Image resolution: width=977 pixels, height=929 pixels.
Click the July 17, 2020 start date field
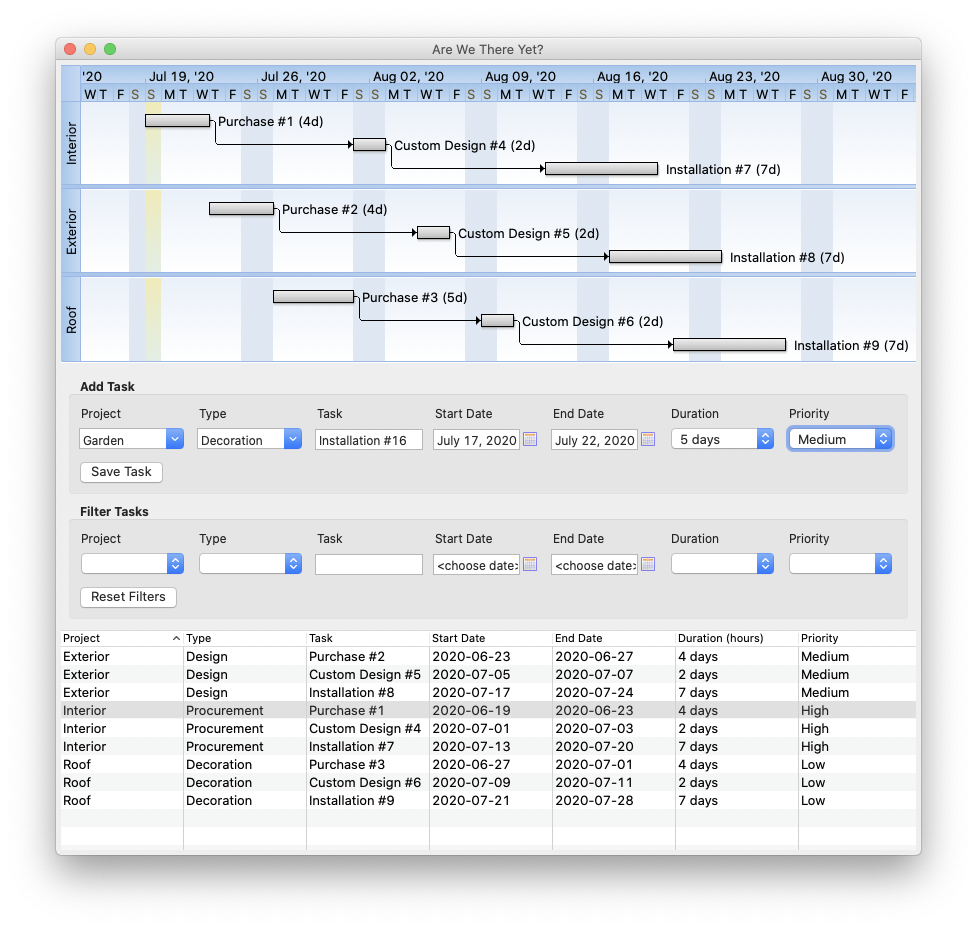pyautogui.click(x=477, y=440)
